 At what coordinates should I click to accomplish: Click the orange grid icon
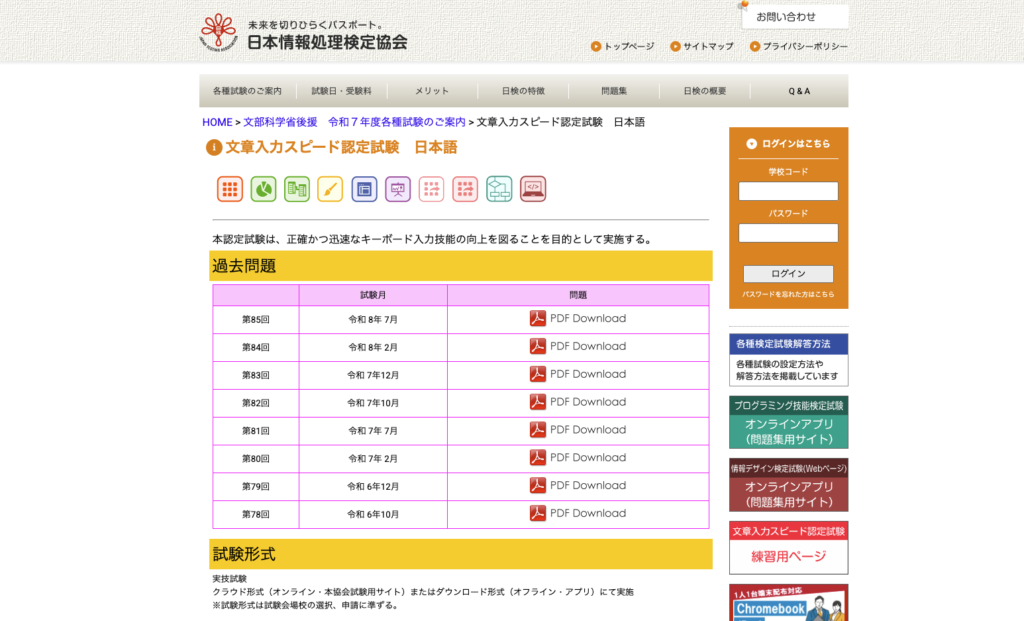coord(230,189)
